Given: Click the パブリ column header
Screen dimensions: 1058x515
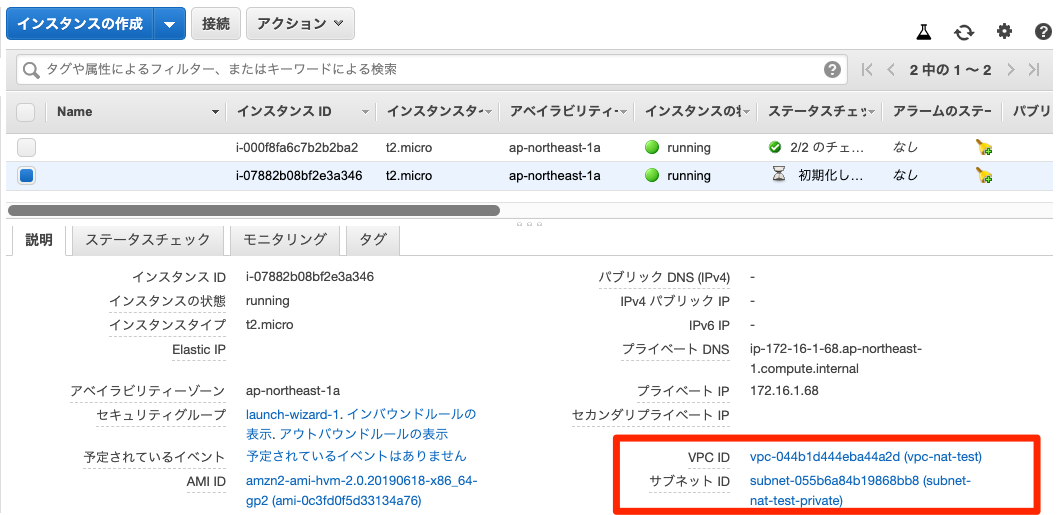Looking at the screenshot, I should point(1032,111).
